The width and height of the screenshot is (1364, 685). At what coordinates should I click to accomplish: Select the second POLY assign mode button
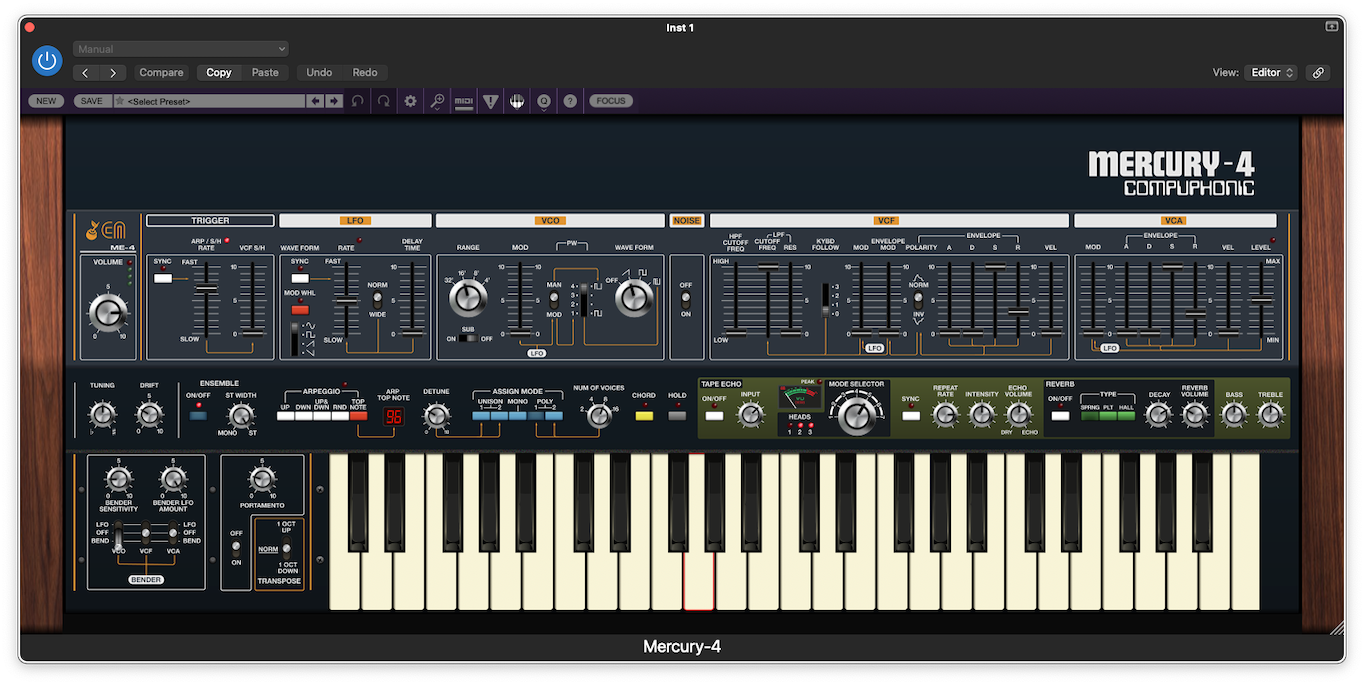(554, 416)
